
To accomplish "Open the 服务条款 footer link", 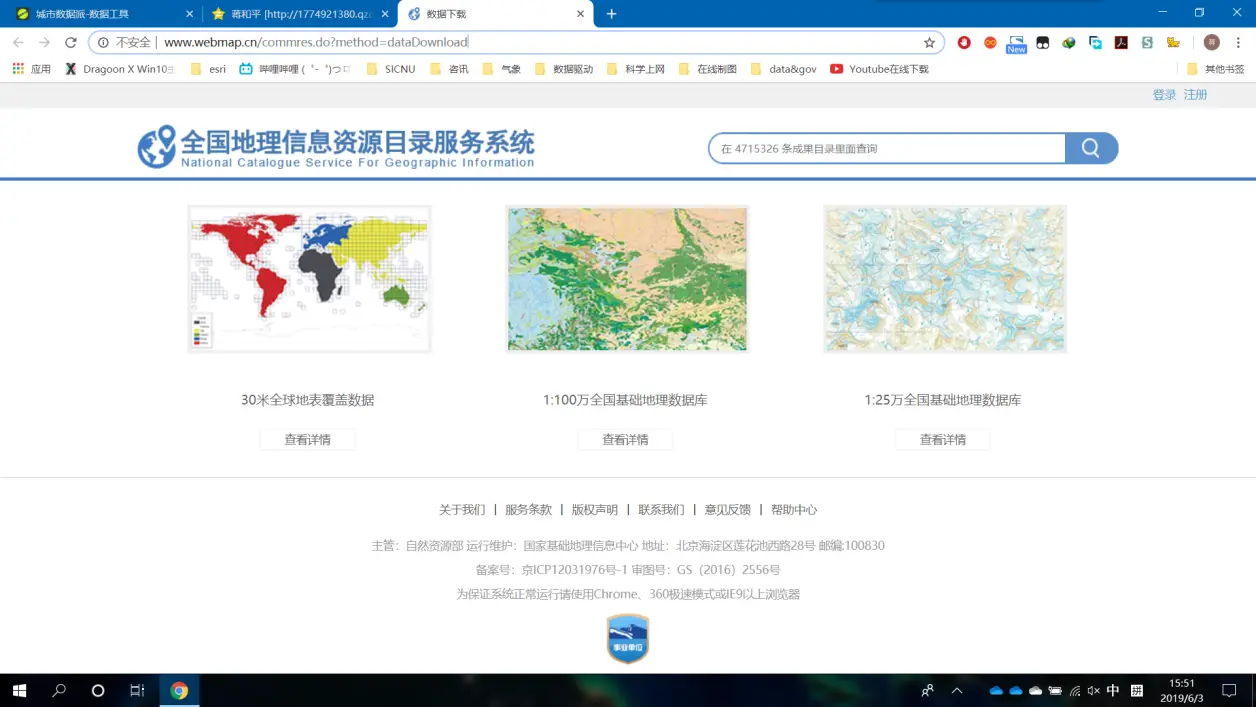I will [x=528, y=509].
